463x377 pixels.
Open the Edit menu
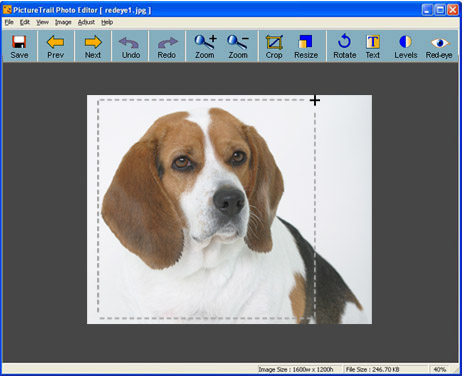coord(25,22)
